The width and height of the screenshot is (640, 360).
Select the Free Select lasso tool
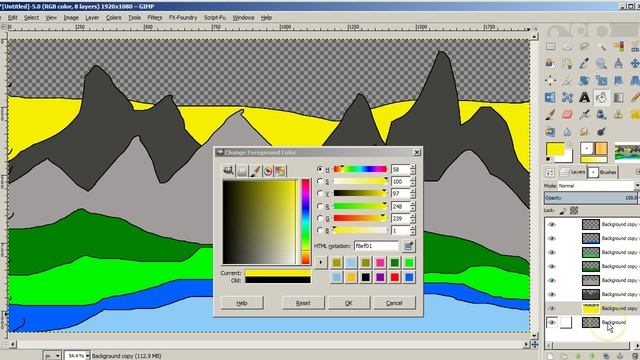584,47
